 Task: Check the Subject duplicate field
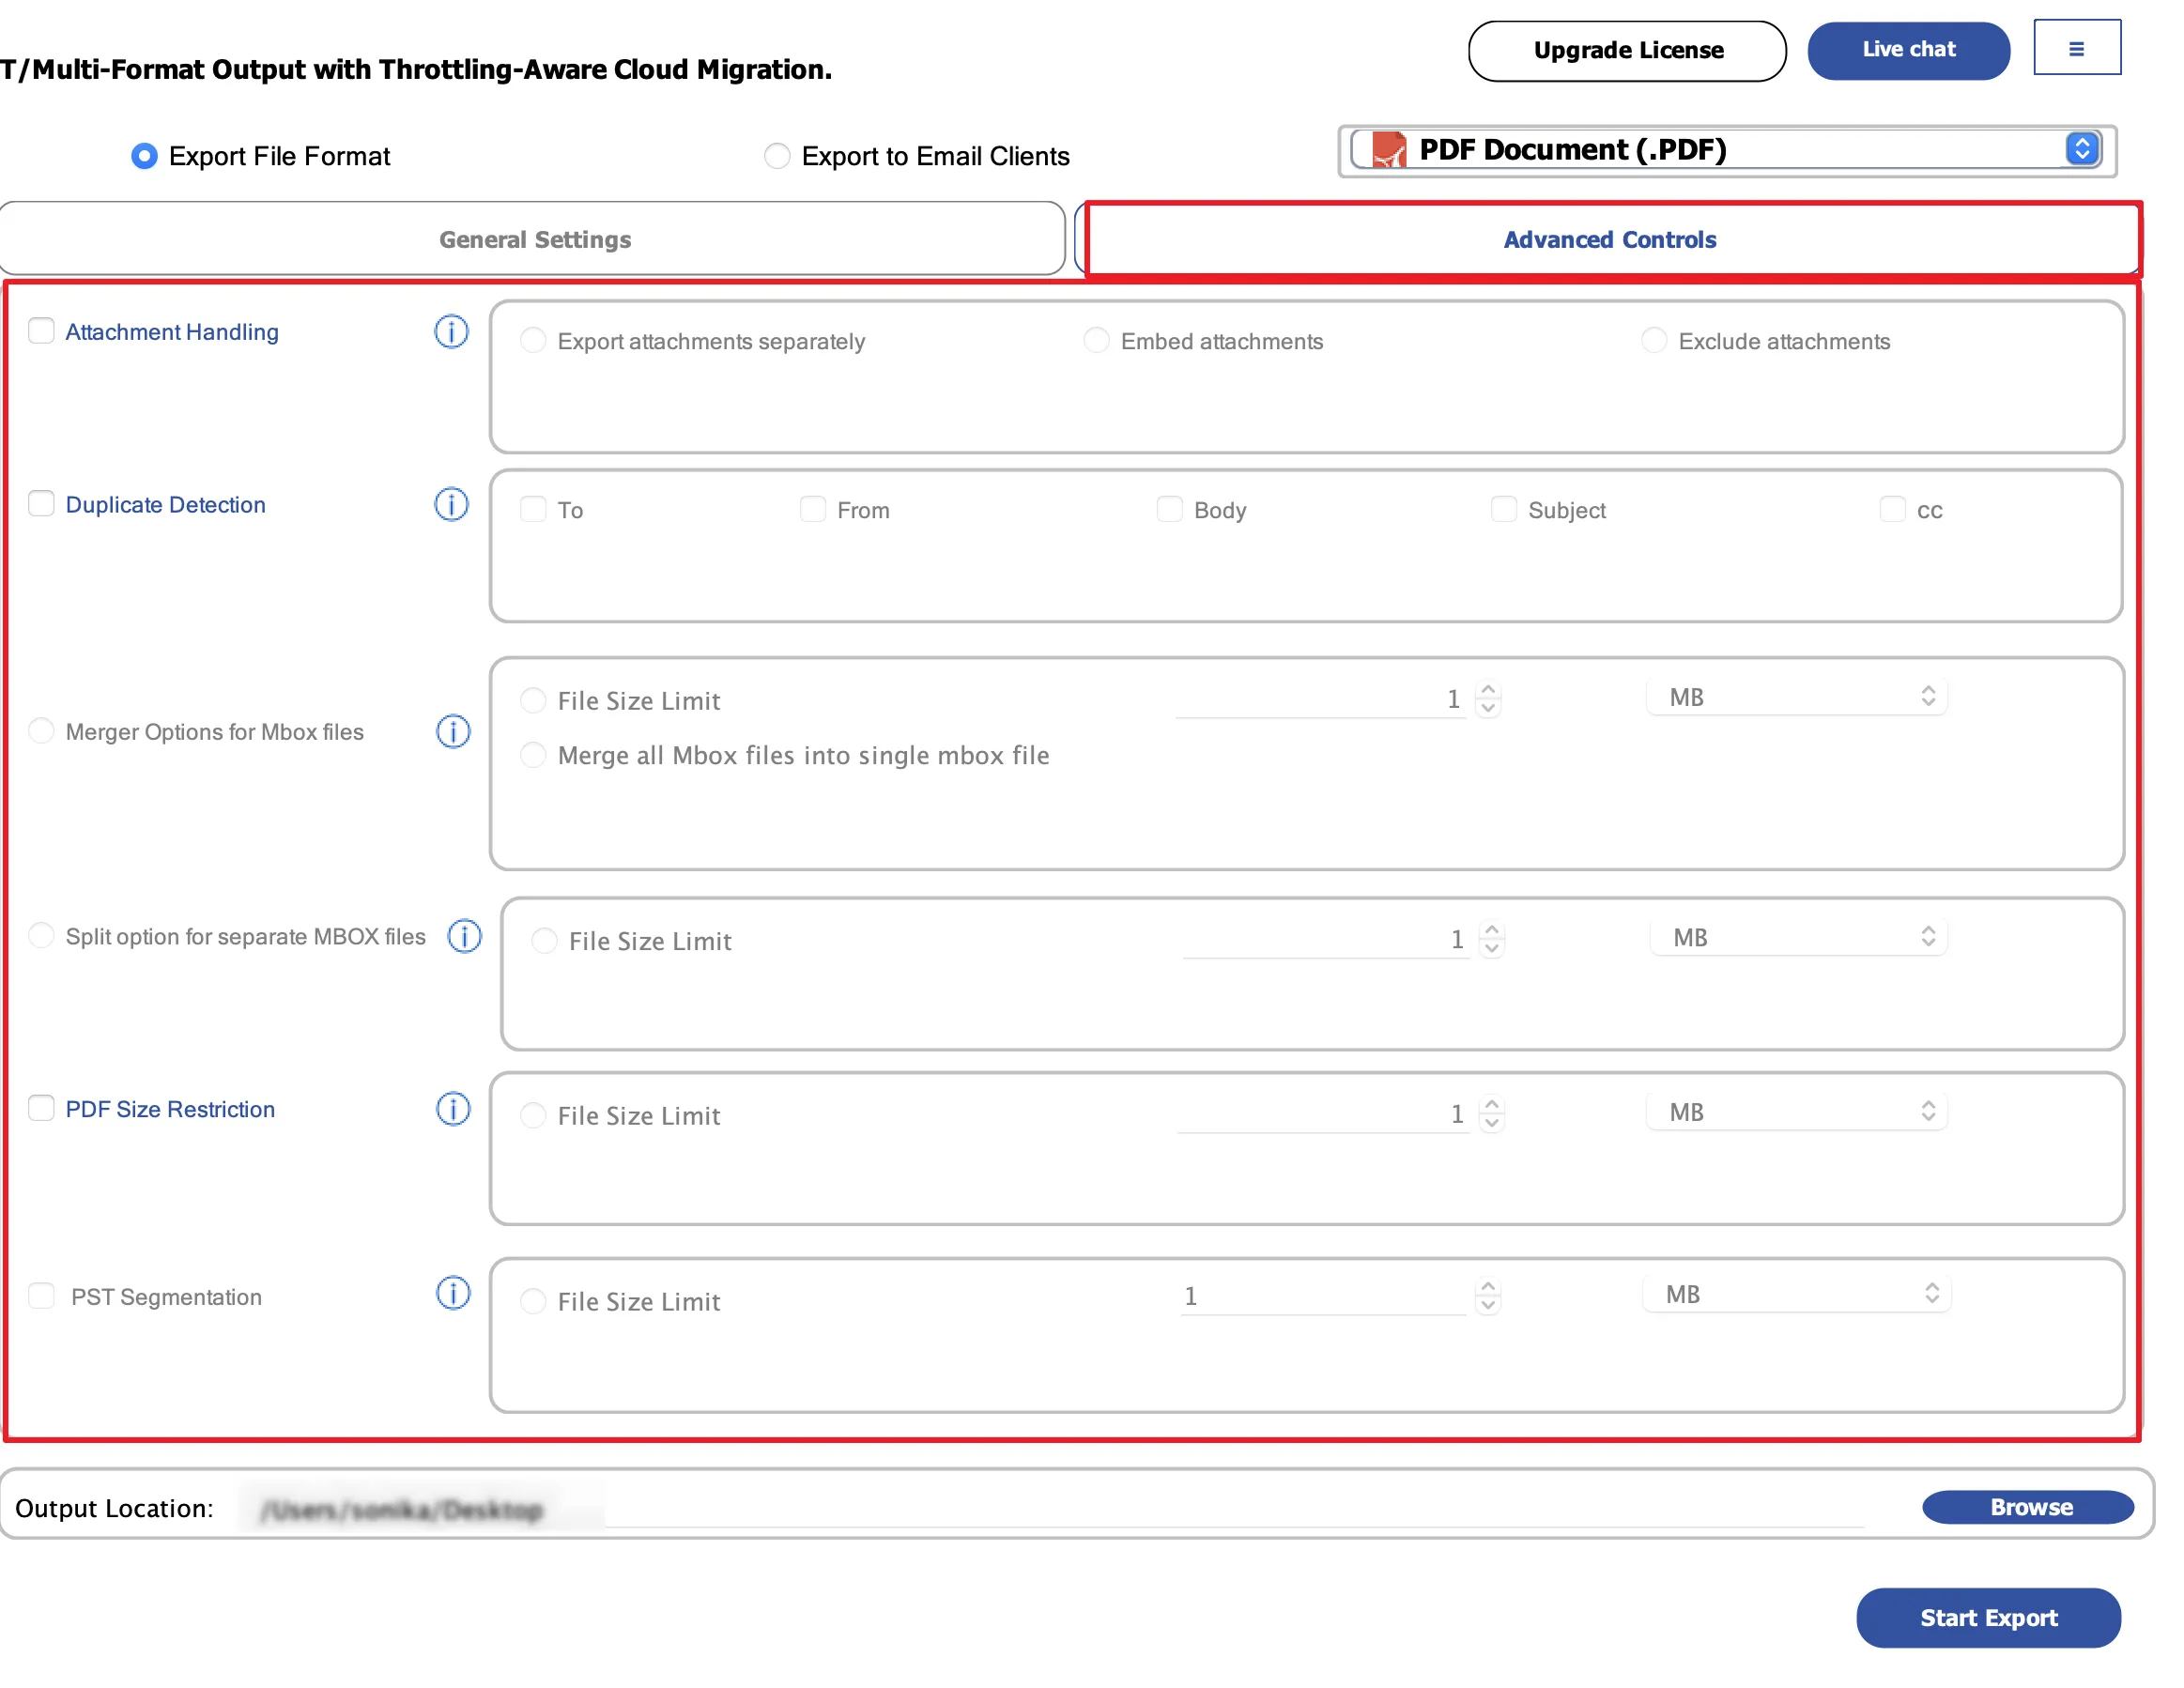click(x=1503, y=509)
